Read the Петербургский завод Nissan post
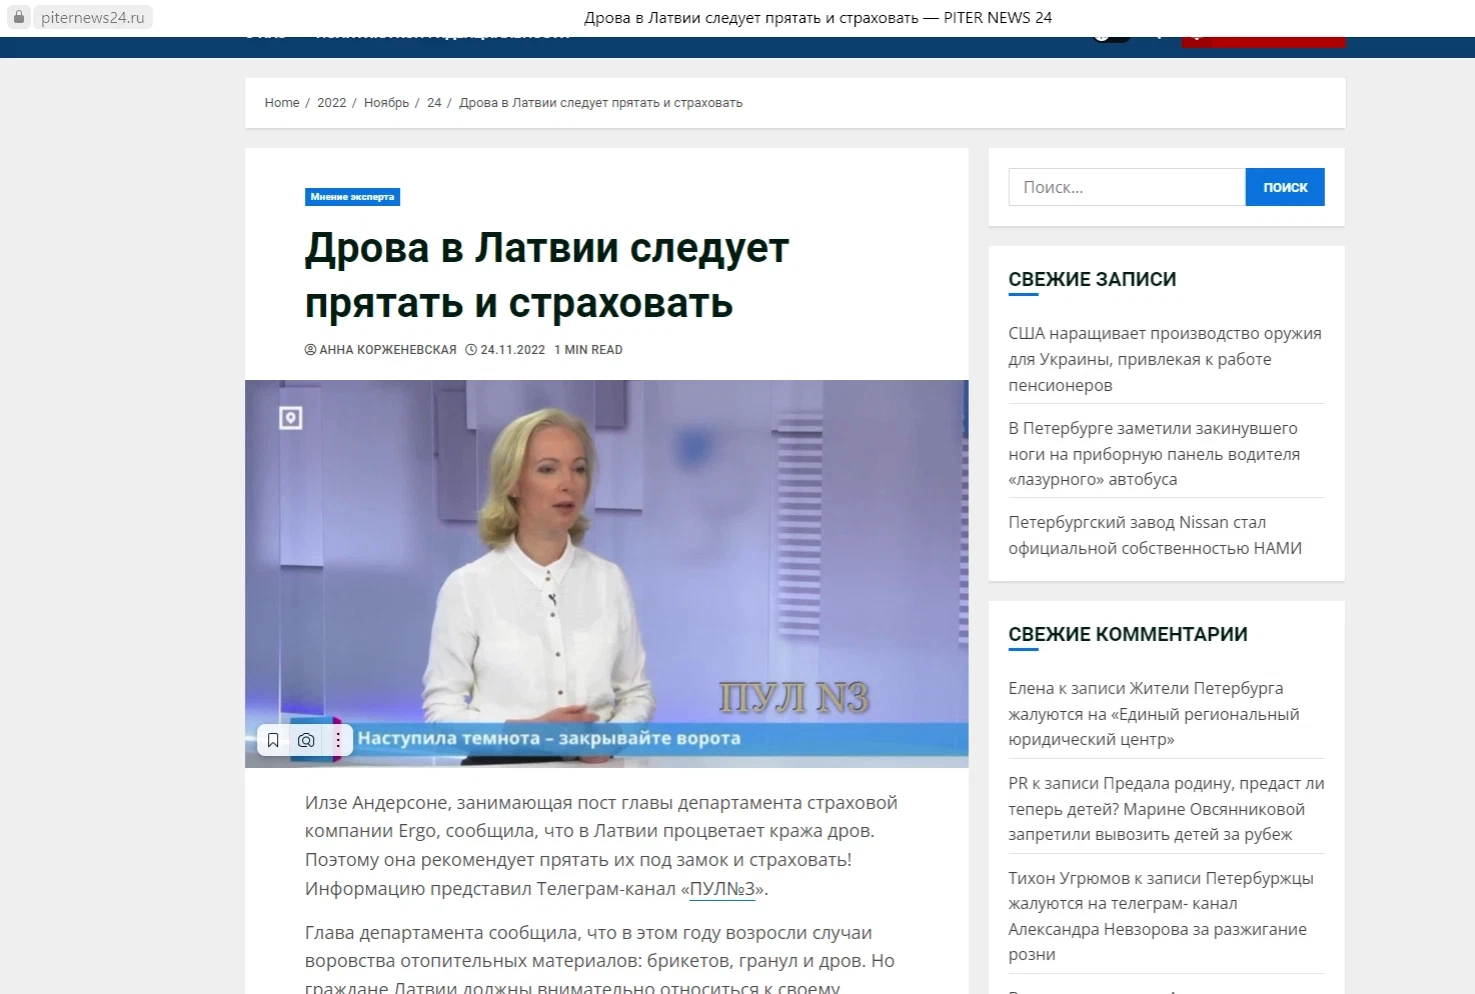1475x994 pixels. click(1154, 535)
